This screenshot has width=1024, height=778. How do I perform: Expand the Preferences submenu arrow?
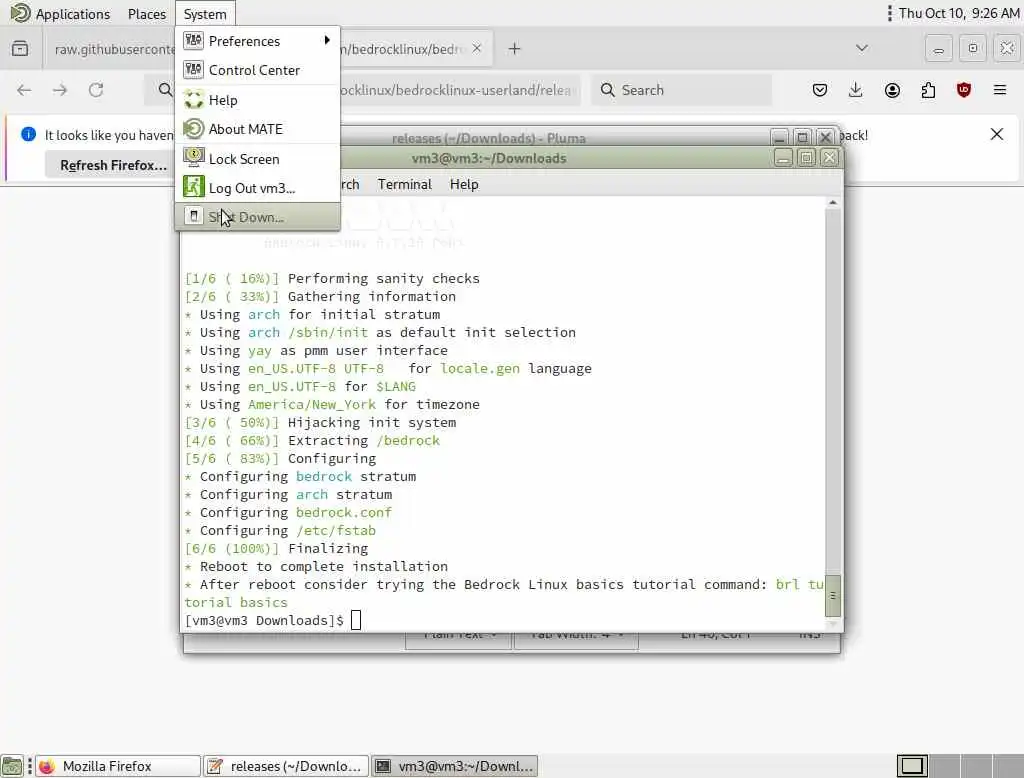327,41
